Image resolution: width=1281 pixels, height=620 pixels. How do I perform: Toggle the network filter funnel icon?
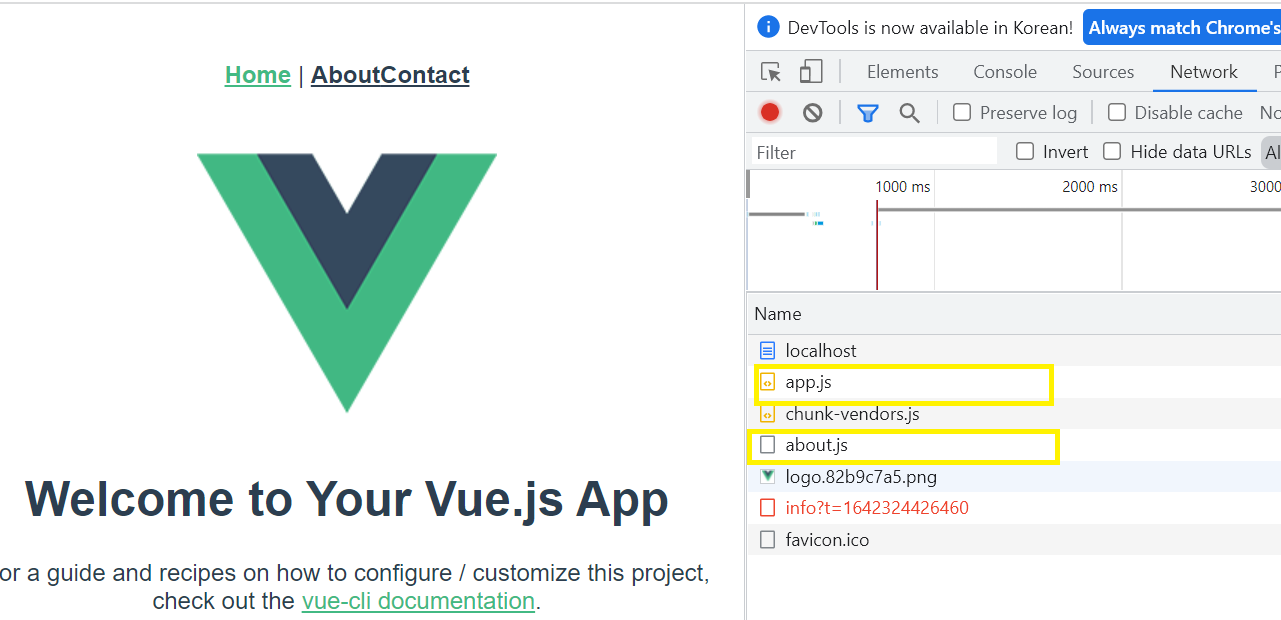[867, 113]
